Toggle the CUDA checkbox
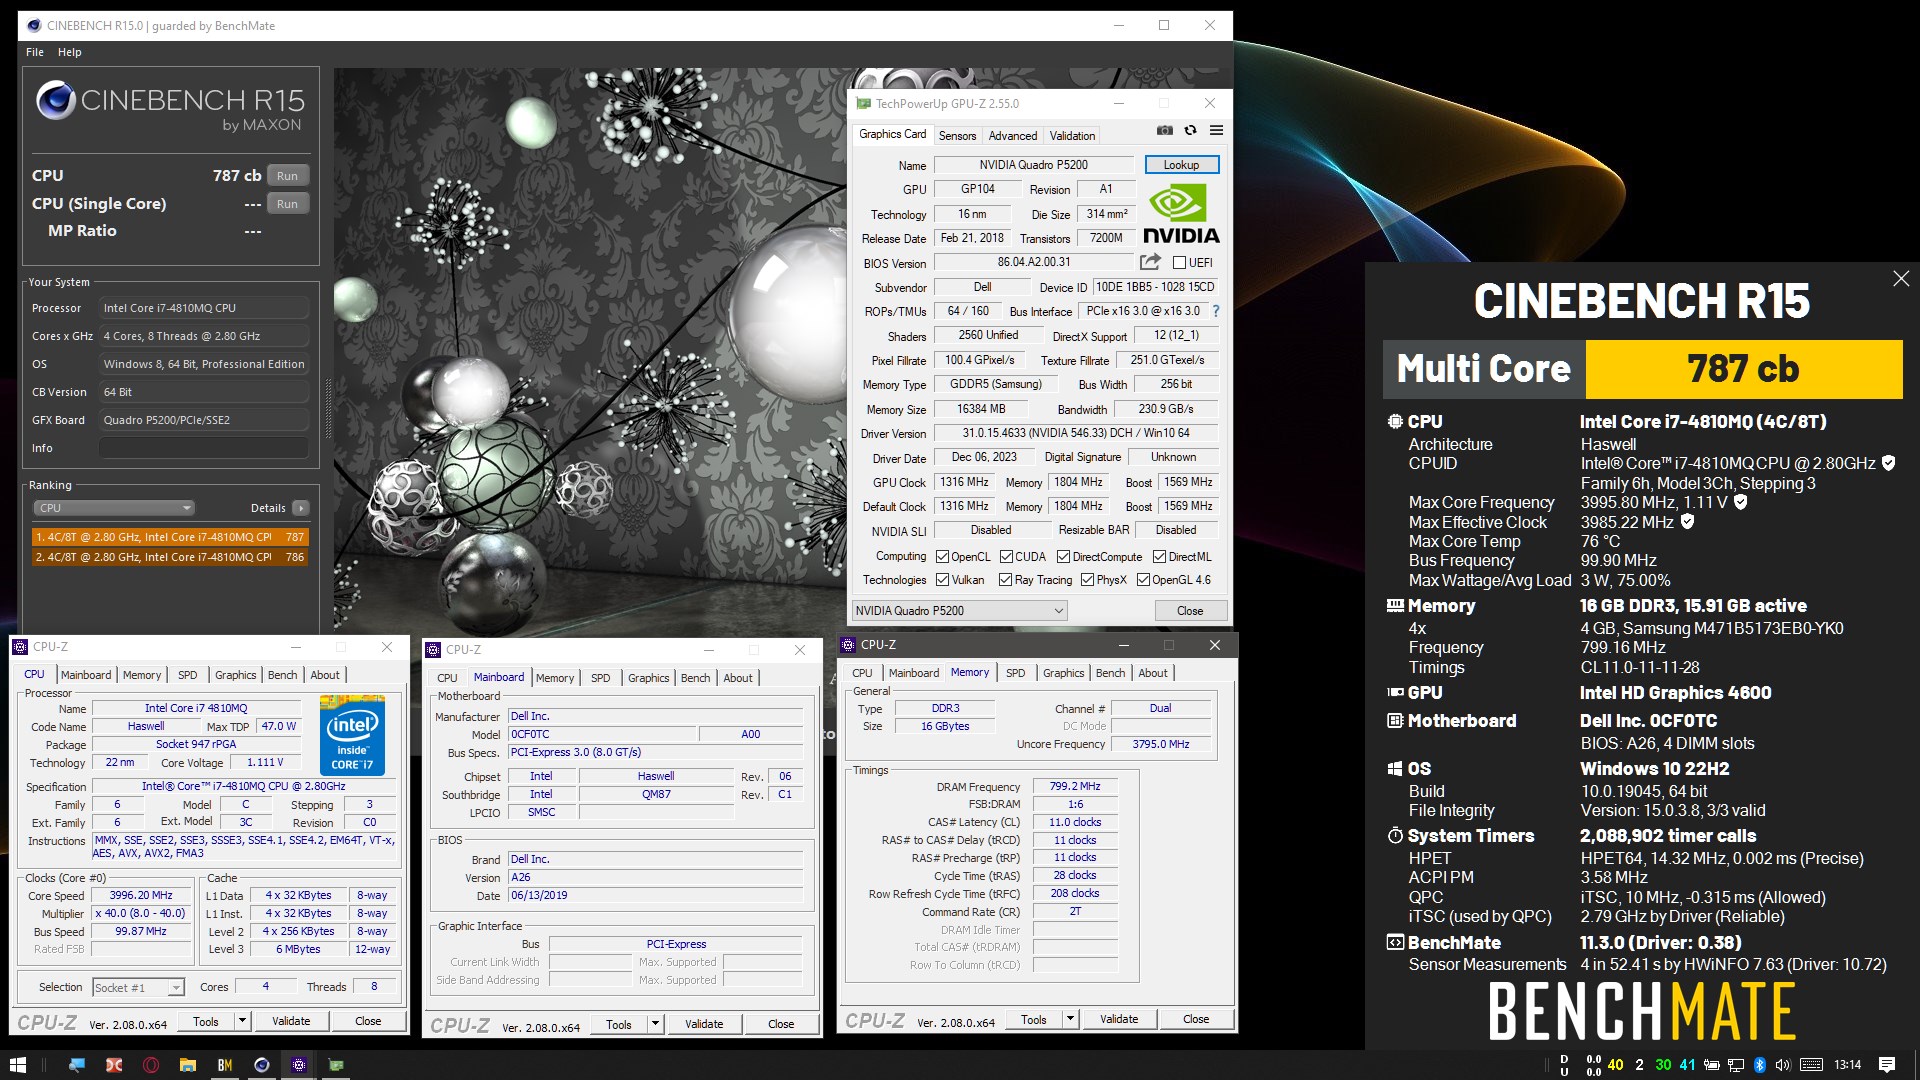Image resolution: width=1920 pixels, height=1080 pixels. [1006, 557]
